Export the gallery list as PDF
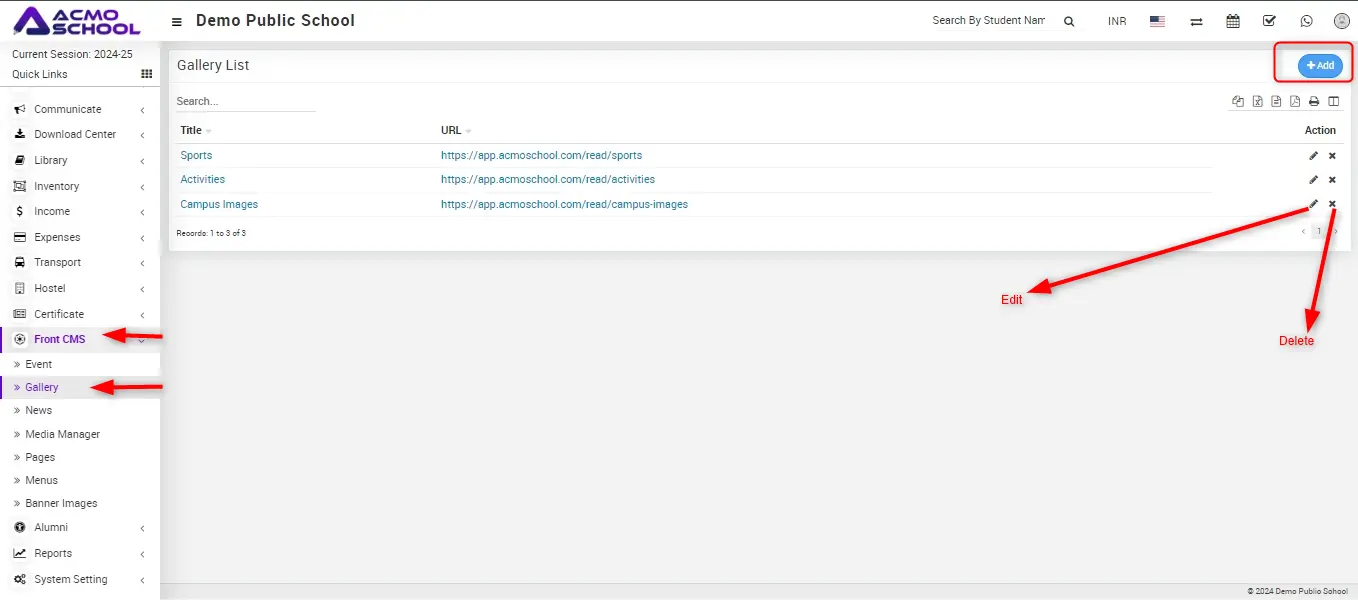The image size is (1358, 600). tap(1295, 101)
